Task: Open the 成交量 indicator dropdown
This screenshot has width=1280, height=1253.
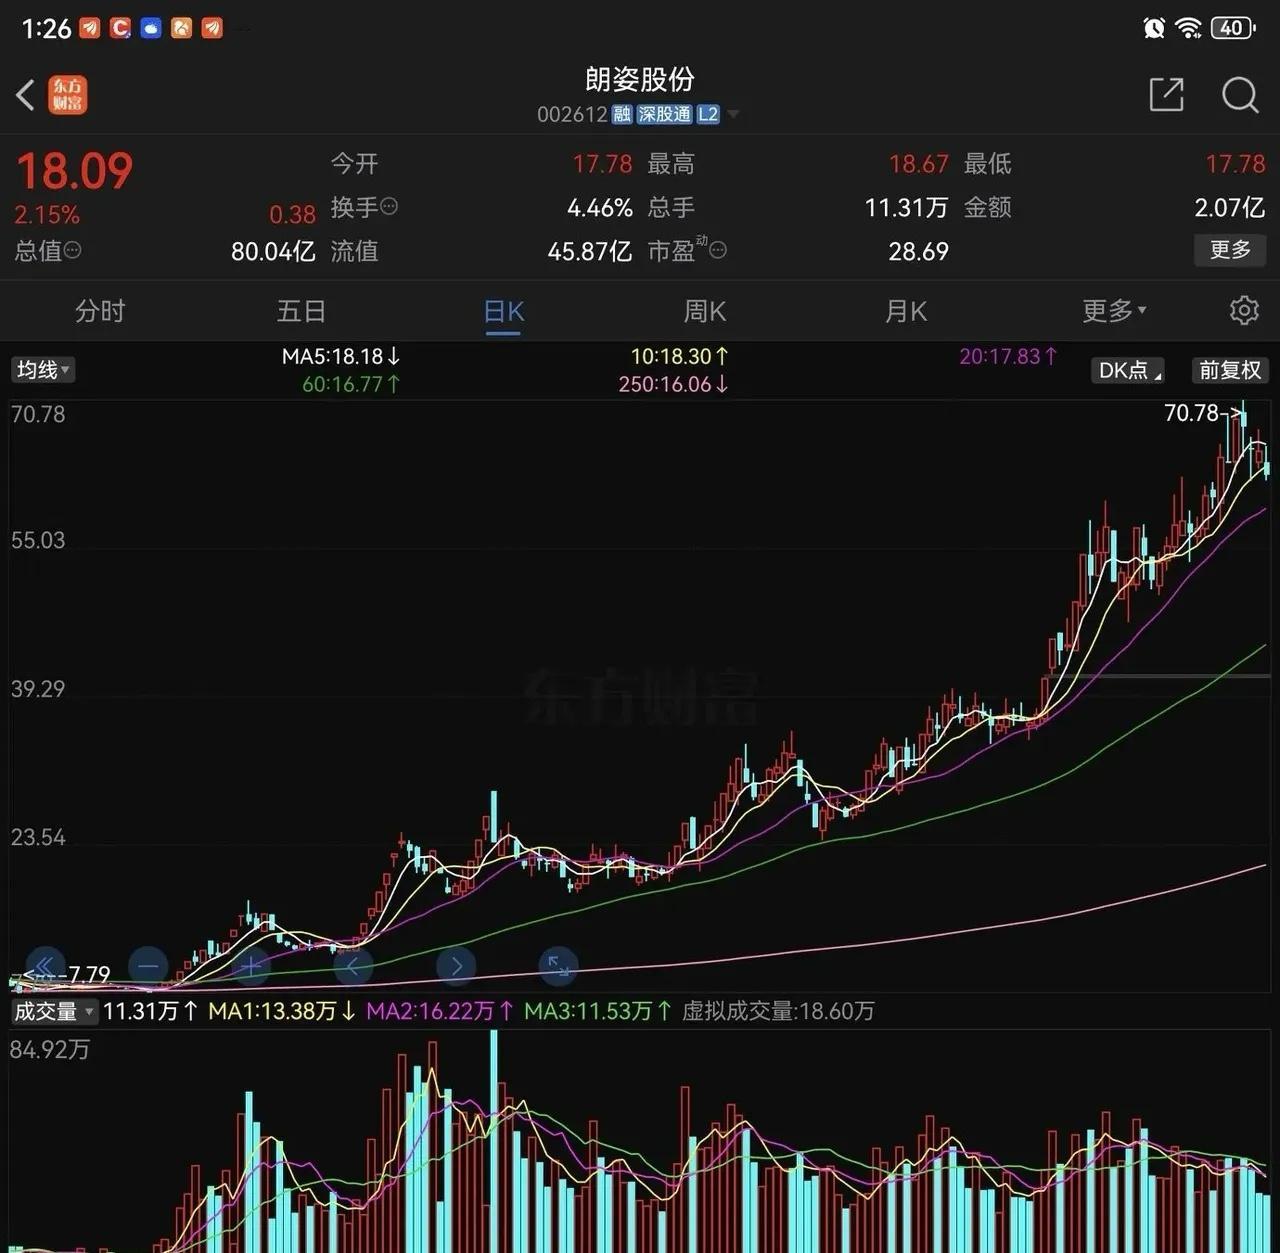Action: click(53, 1011)
